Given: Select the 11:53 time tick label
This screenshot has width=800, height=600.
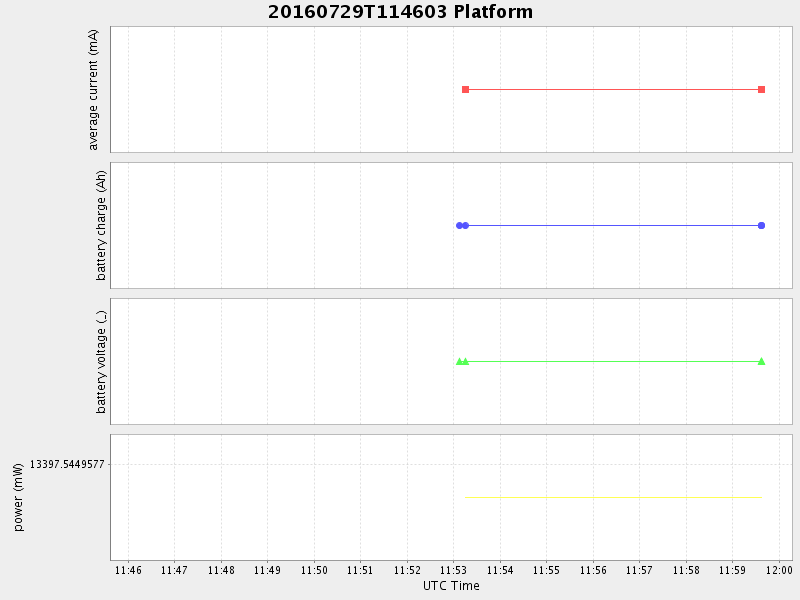Looking at the screenshot, I should click(453, 570).
